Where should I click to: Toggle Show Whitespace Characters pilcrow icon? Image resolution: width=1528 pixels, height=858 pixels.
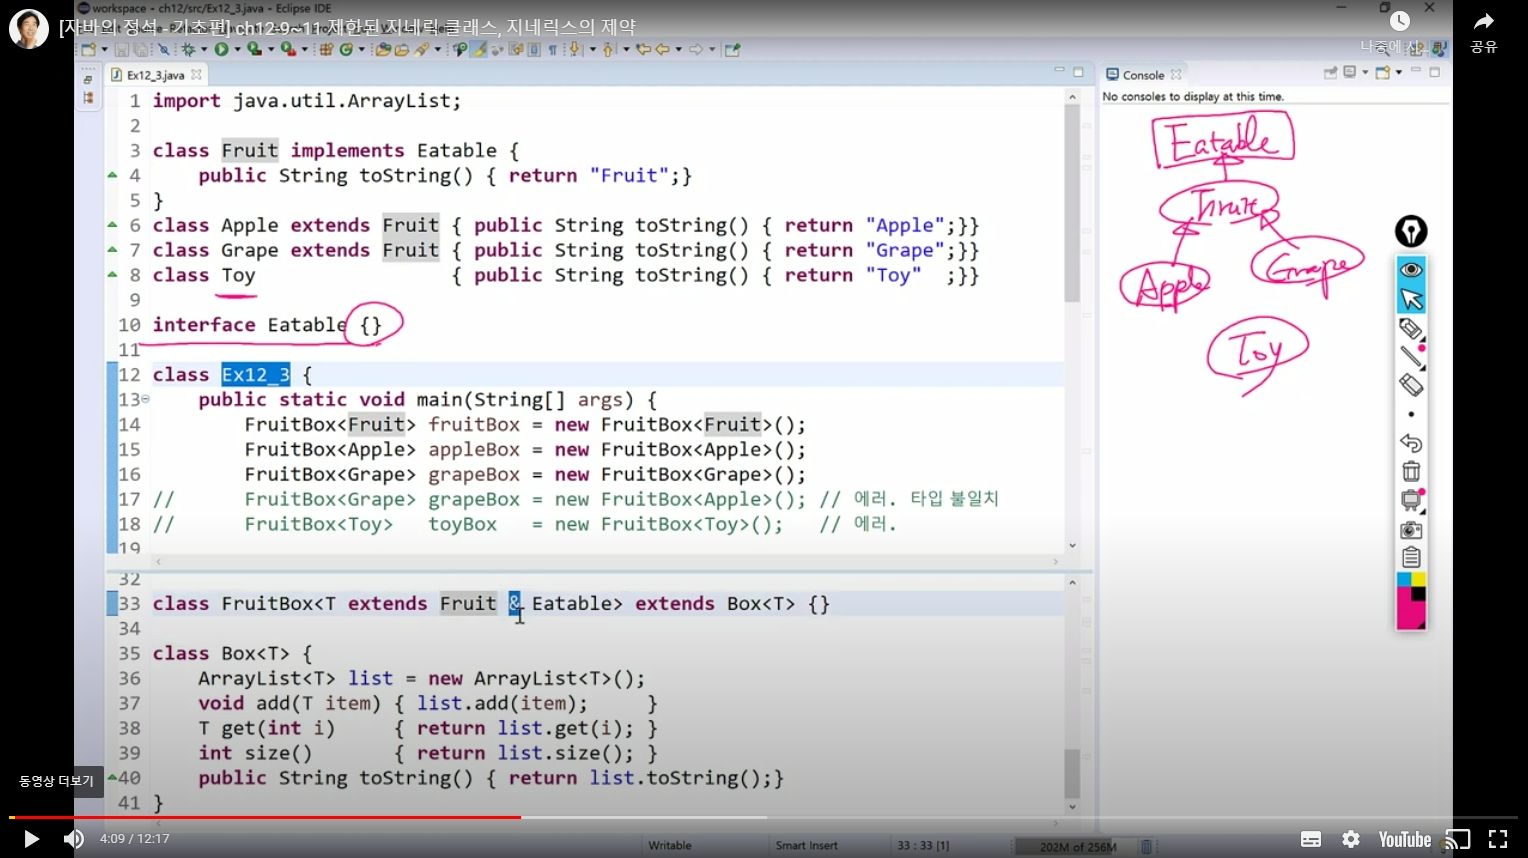(x=553, y=49)
